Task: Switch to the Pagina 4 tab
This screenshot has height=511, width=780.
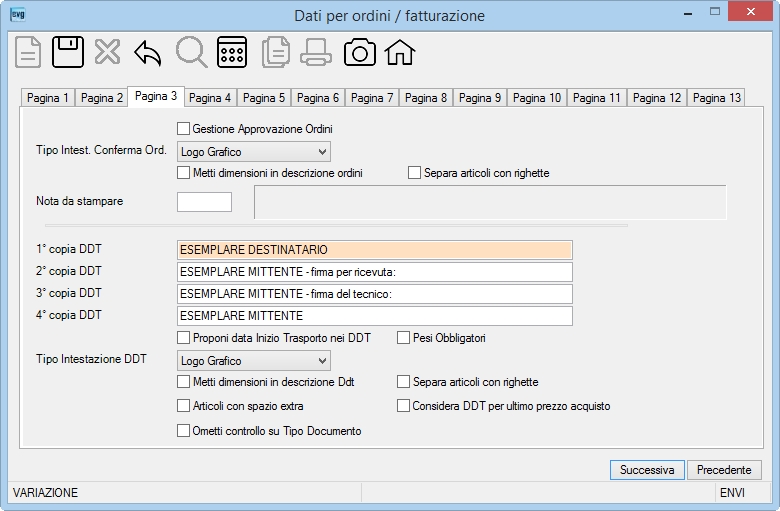Action: [x=210, y=98]
